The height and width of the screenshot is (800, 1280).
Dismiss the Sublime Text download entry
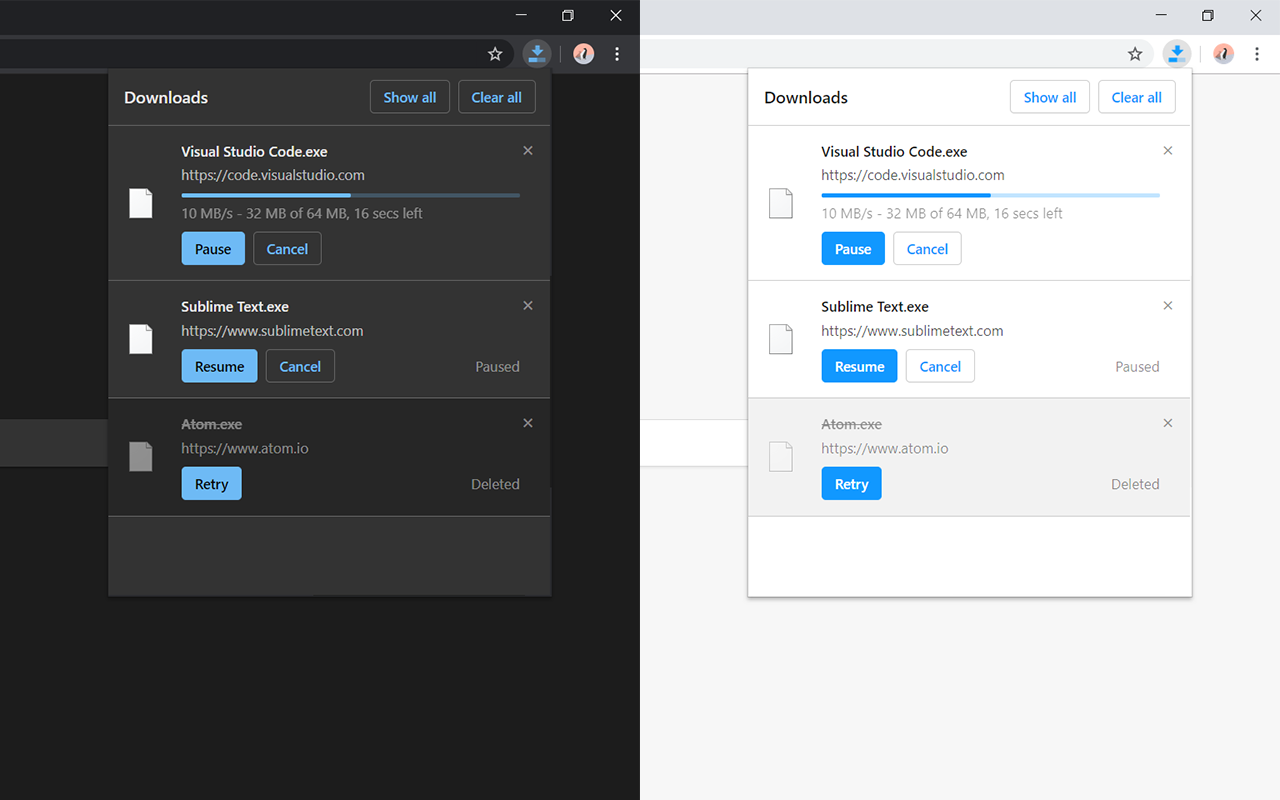tap(528, 305)
